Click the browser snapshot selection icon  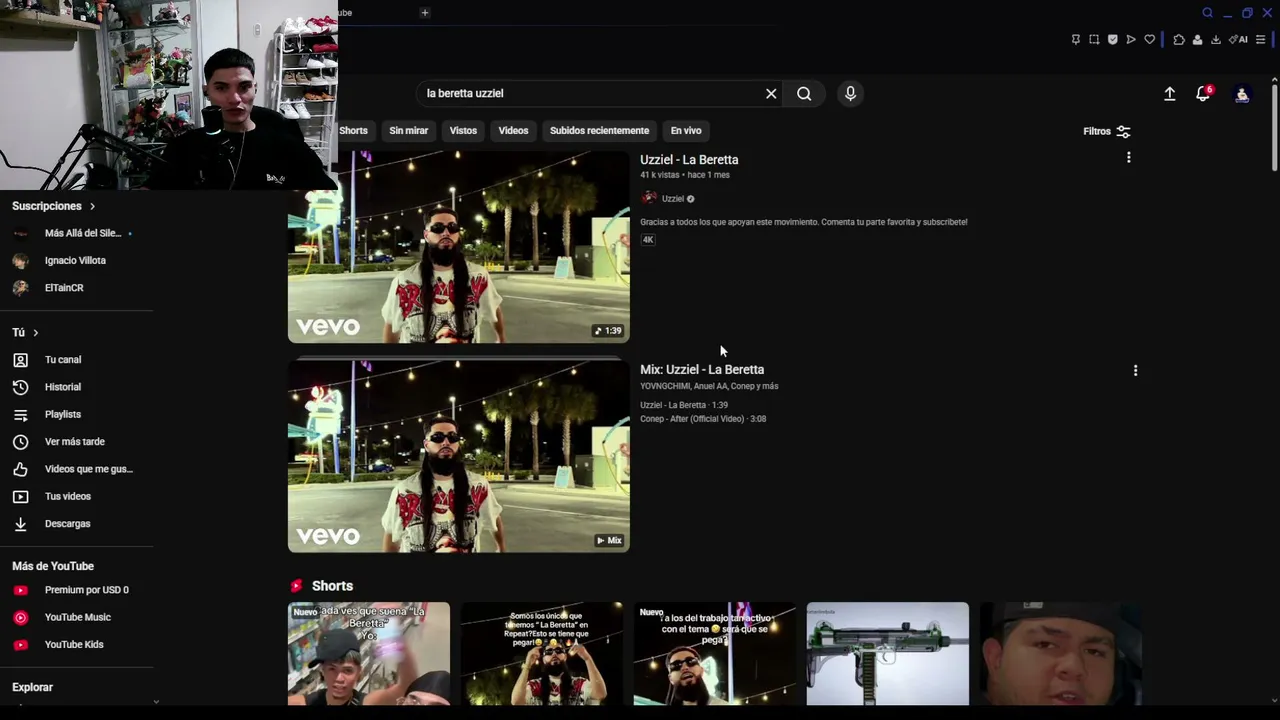(1094, 40)
